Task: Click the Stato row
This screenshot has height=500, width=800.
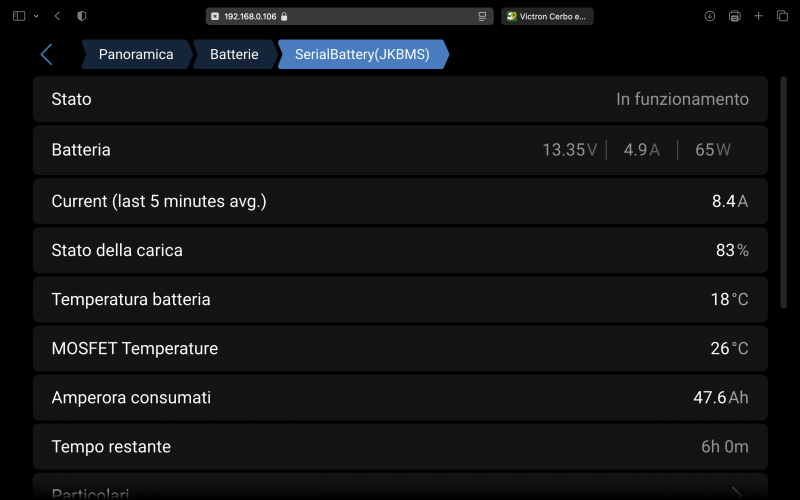Action: tap(401, 99)
